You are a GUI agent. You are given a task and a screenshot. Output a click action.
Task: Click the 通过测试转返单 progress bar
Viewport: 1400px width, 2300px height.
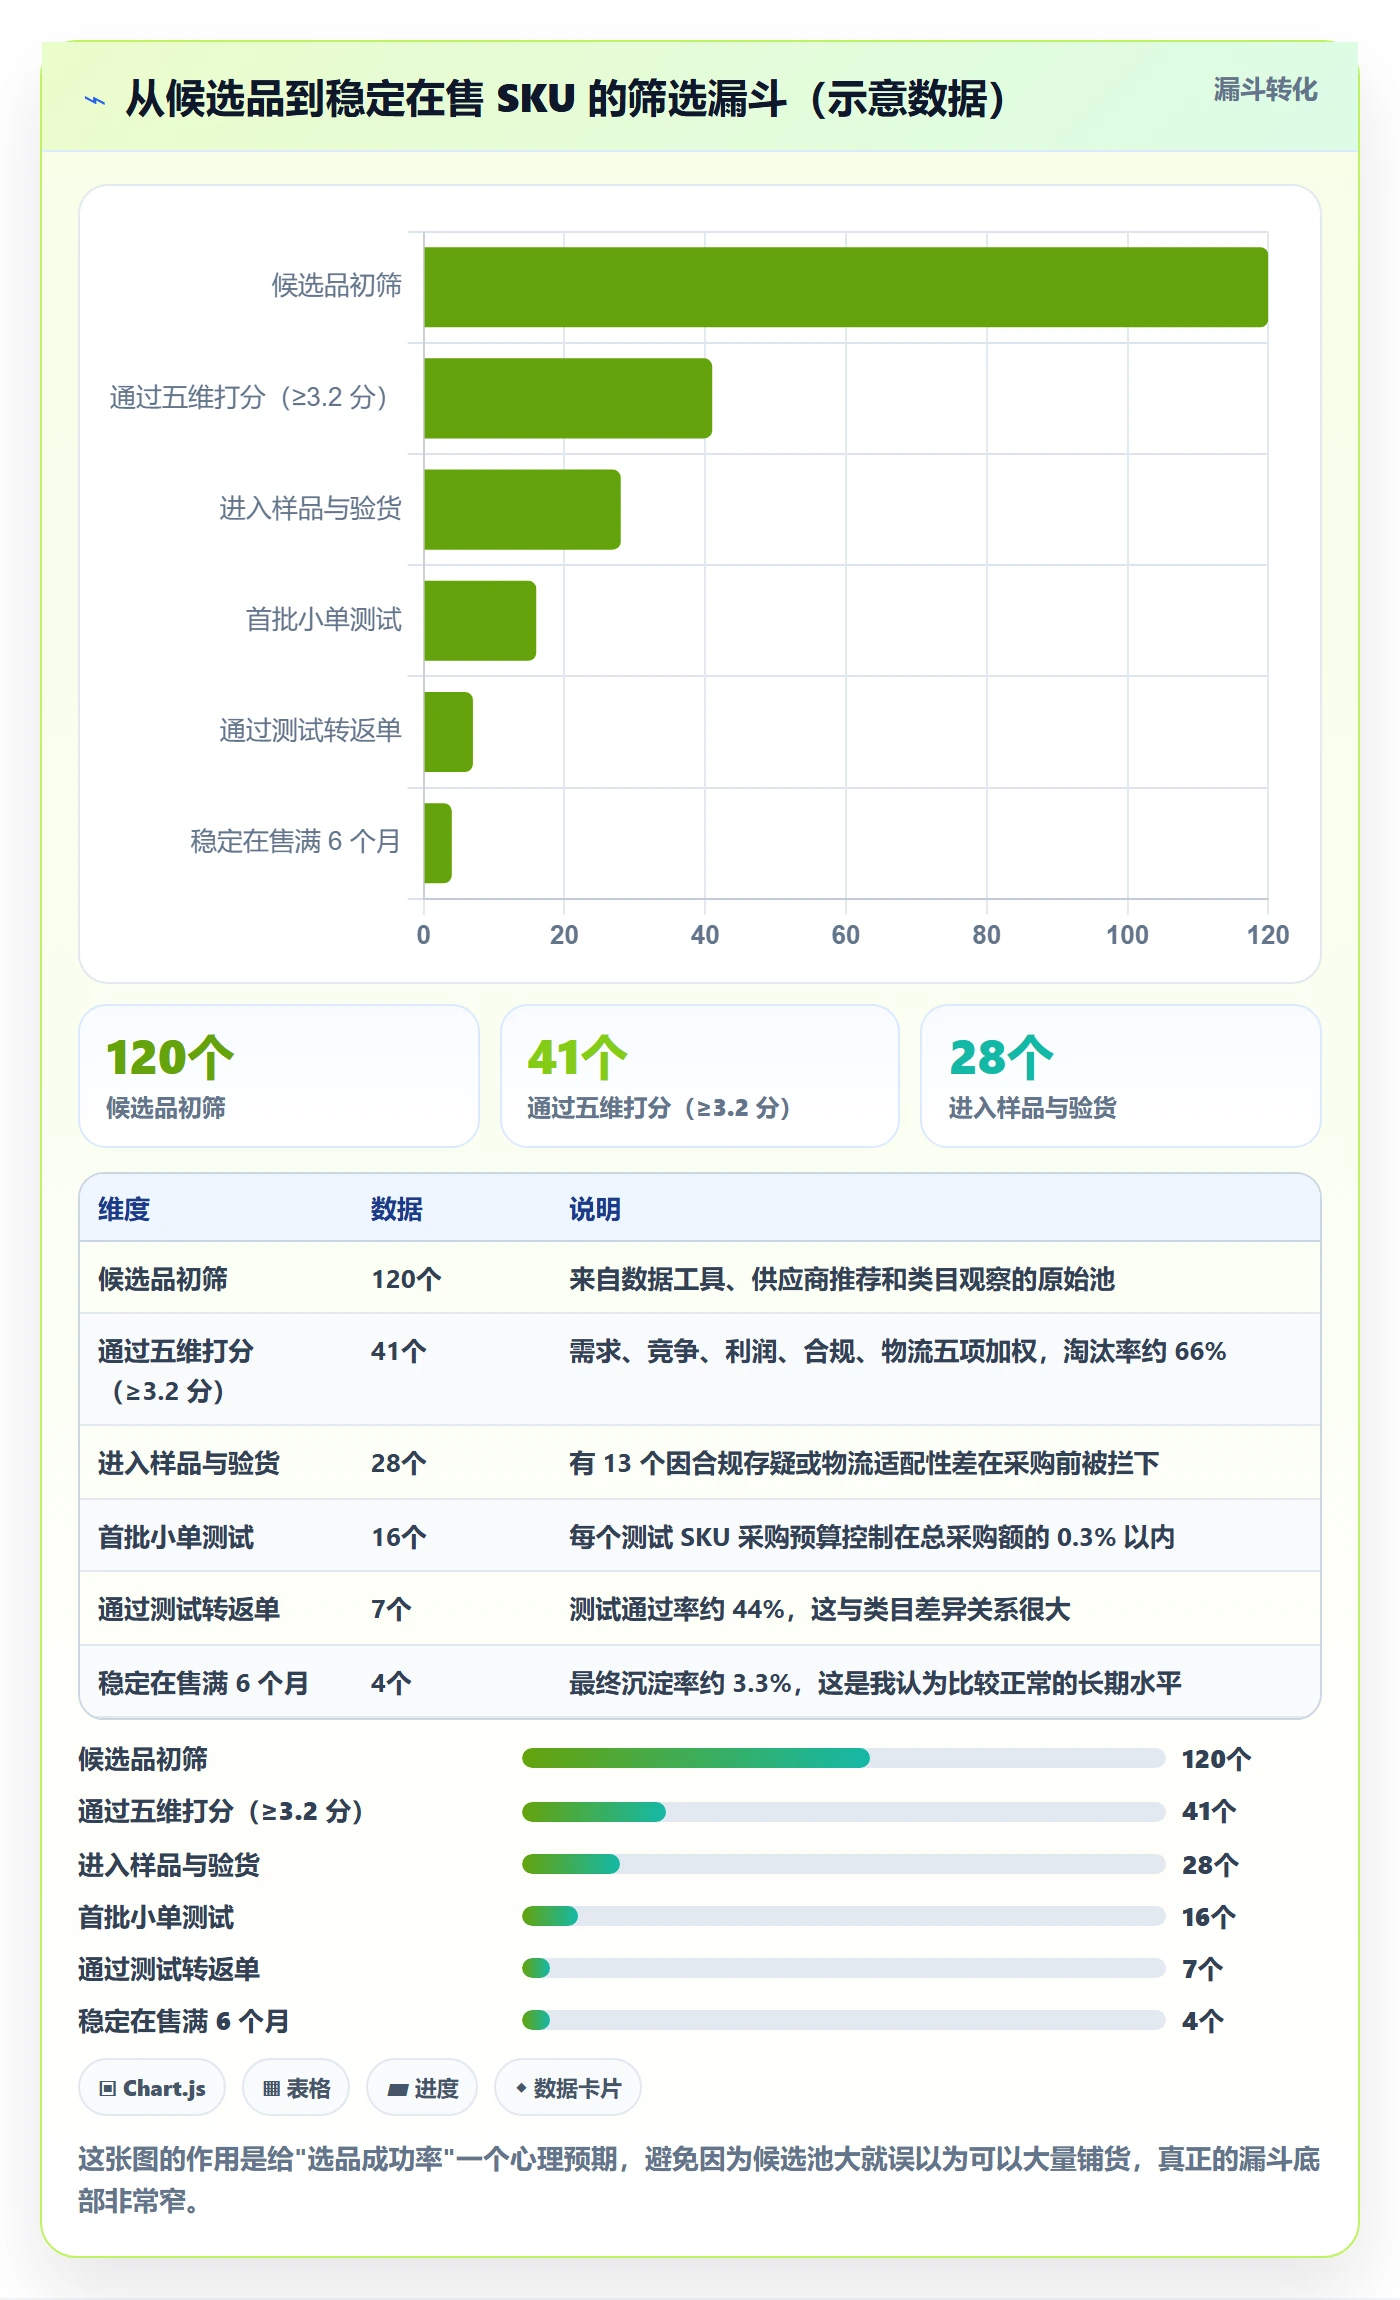(x=843, y=1968)
